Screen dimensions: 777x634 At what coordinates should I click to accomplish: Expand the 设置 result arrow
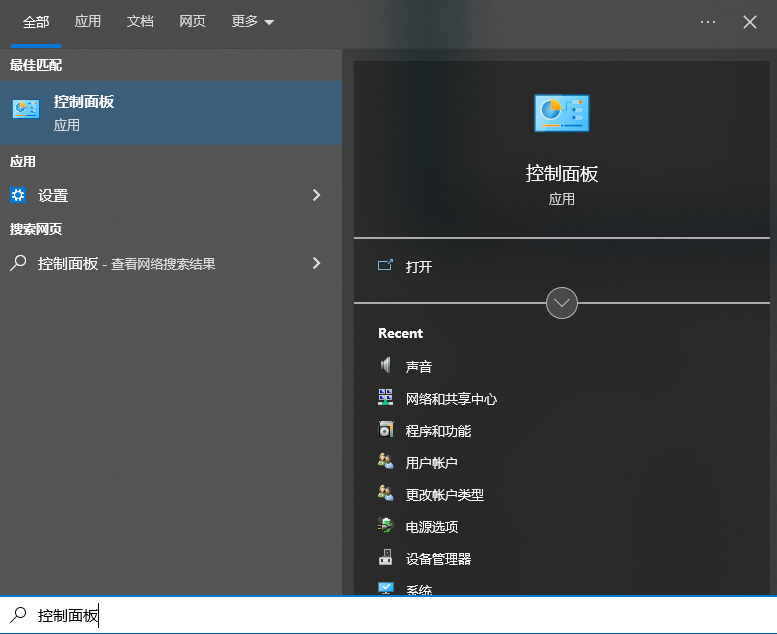pos(316,195)
